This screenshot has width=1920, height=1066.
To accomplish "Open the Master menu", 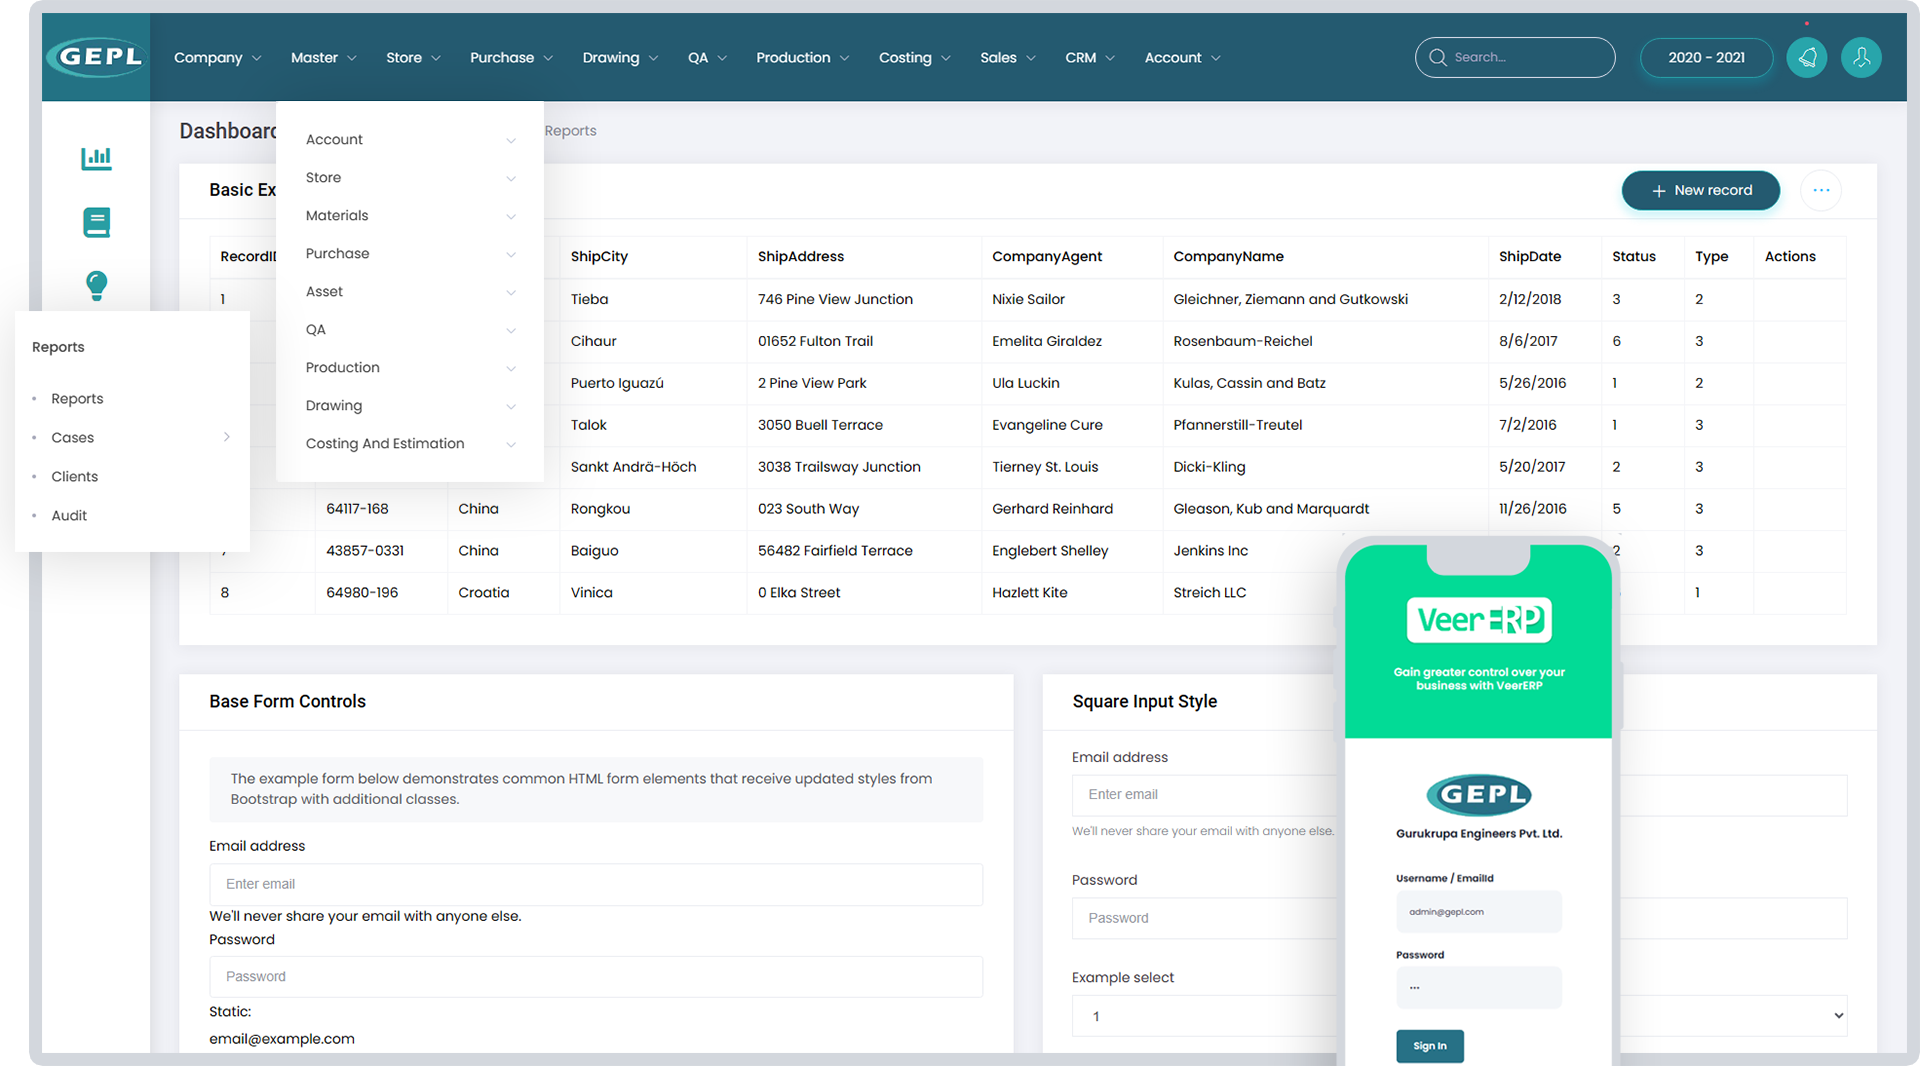I will click(x=323, y=57).
